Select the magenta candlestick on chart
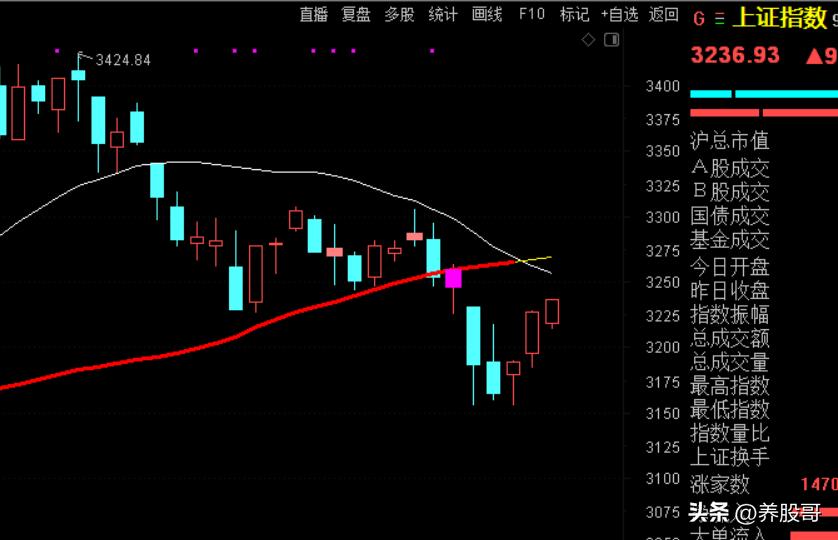 tap(453, 279)
